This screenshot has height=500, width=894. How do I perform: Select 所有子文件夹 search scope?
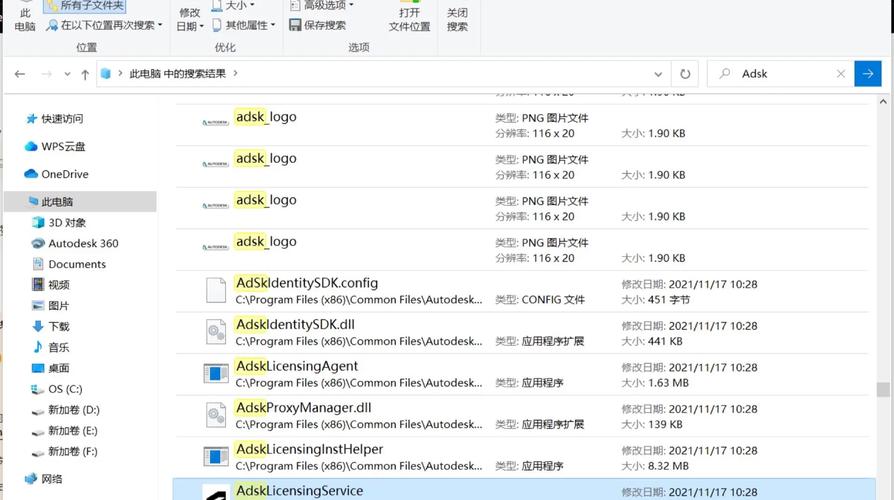click(x=85, y=6)
